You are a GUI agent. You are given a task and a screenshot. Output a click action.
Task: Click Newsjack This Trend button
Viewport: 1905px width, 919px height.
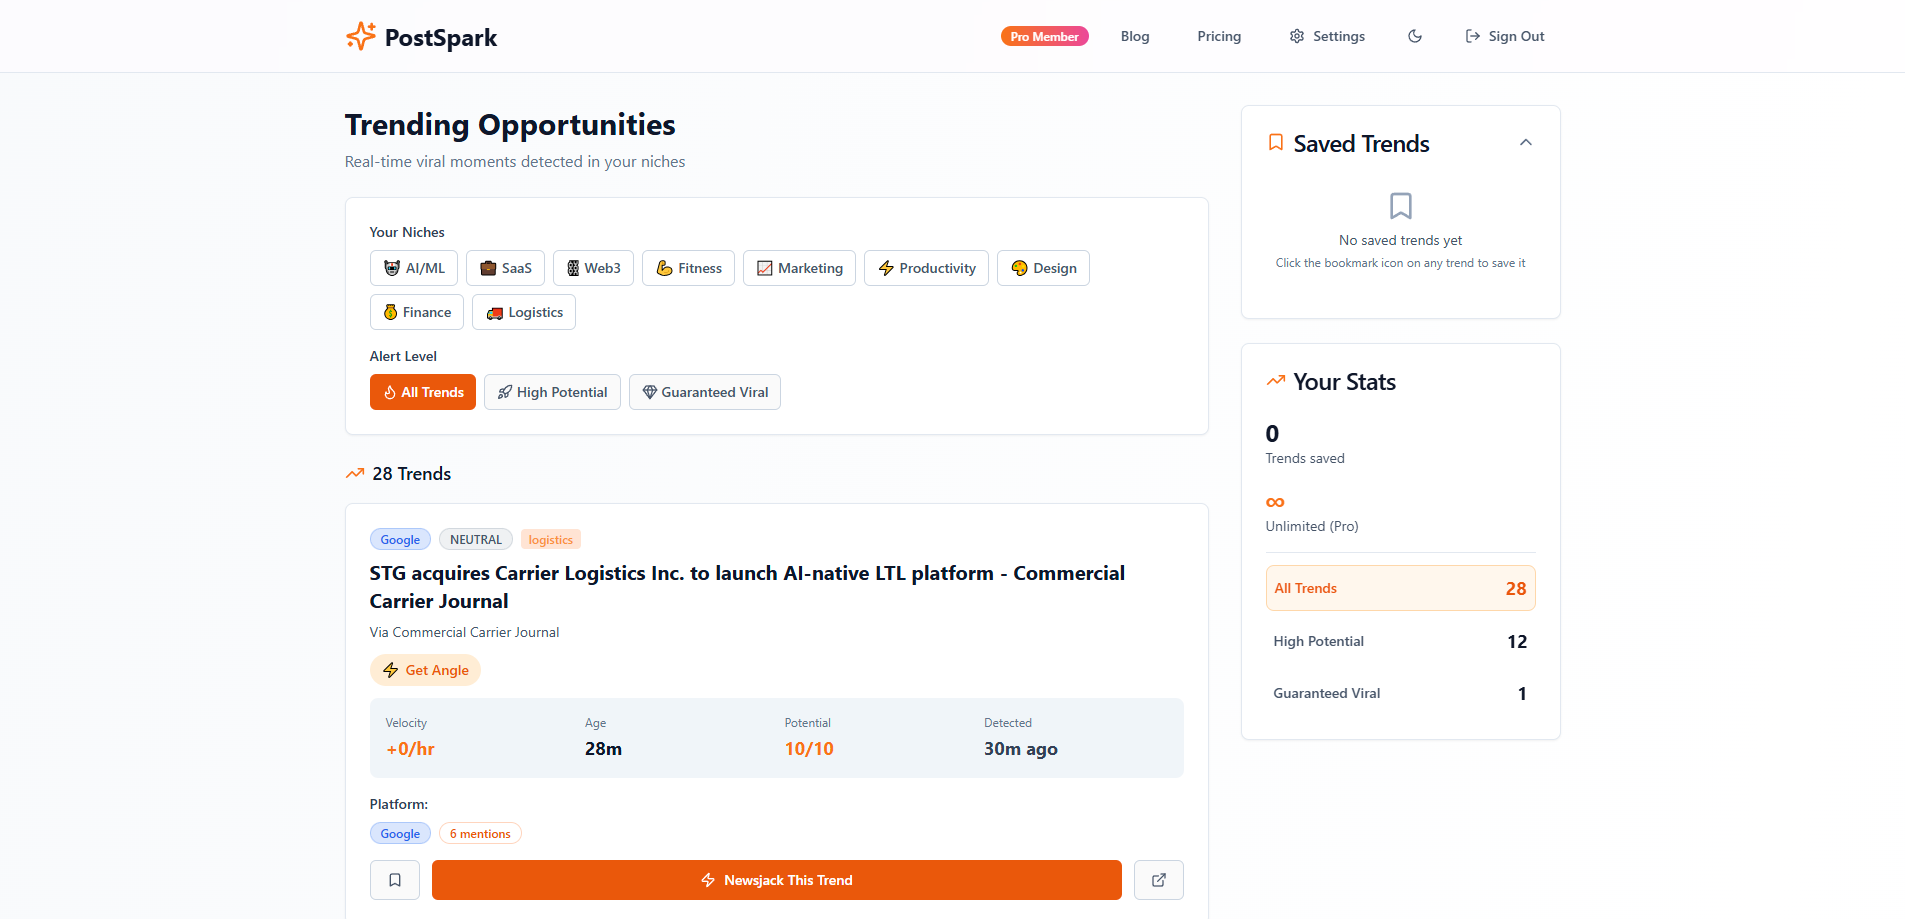(777, 880)
